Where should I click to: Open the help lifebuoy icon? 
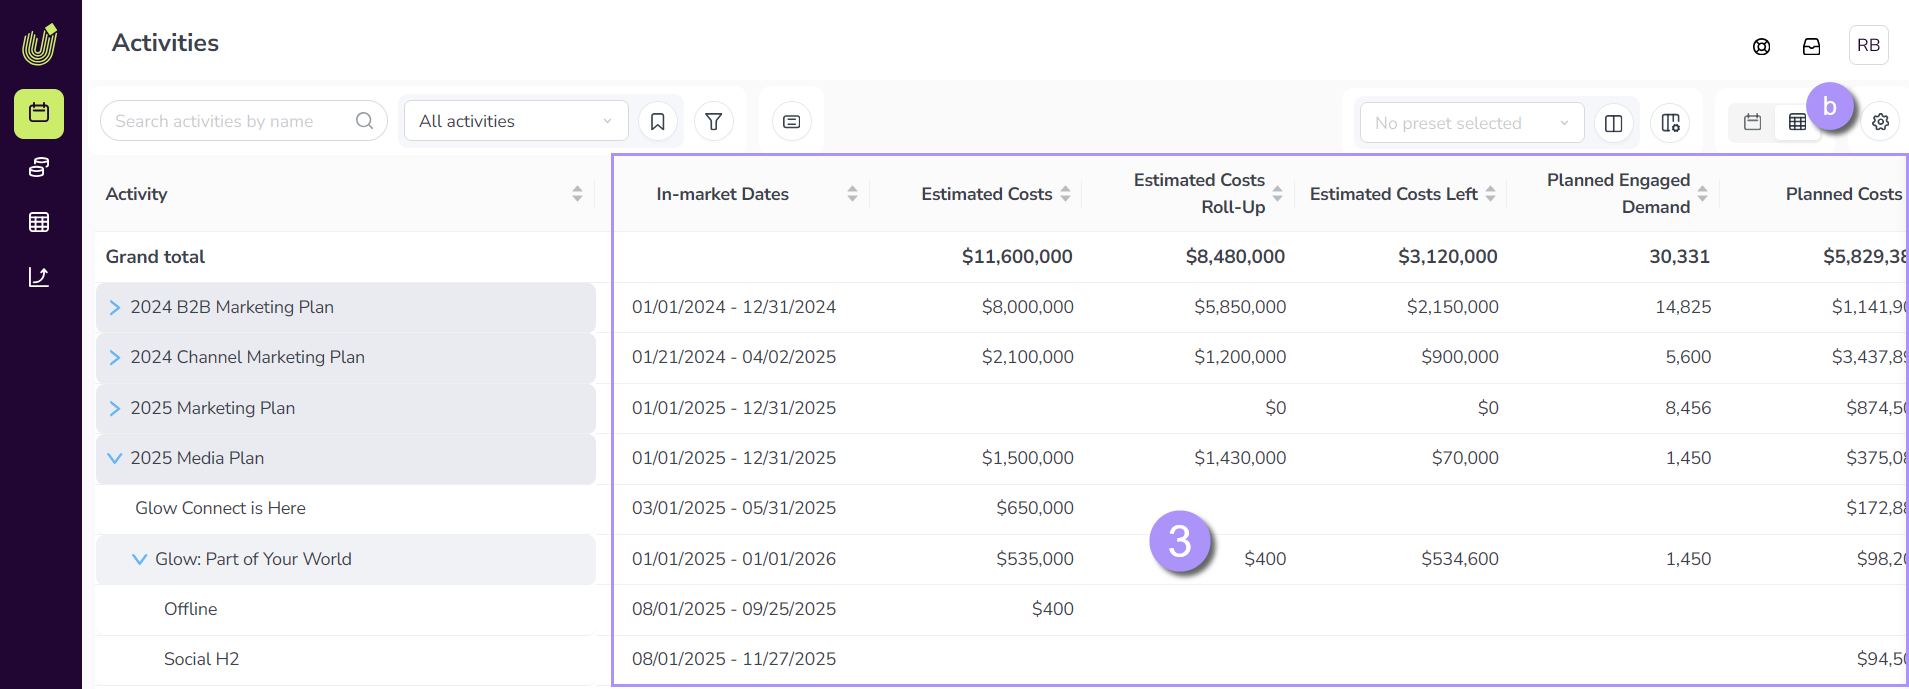pyautogui.click(x=1761, y=47)
